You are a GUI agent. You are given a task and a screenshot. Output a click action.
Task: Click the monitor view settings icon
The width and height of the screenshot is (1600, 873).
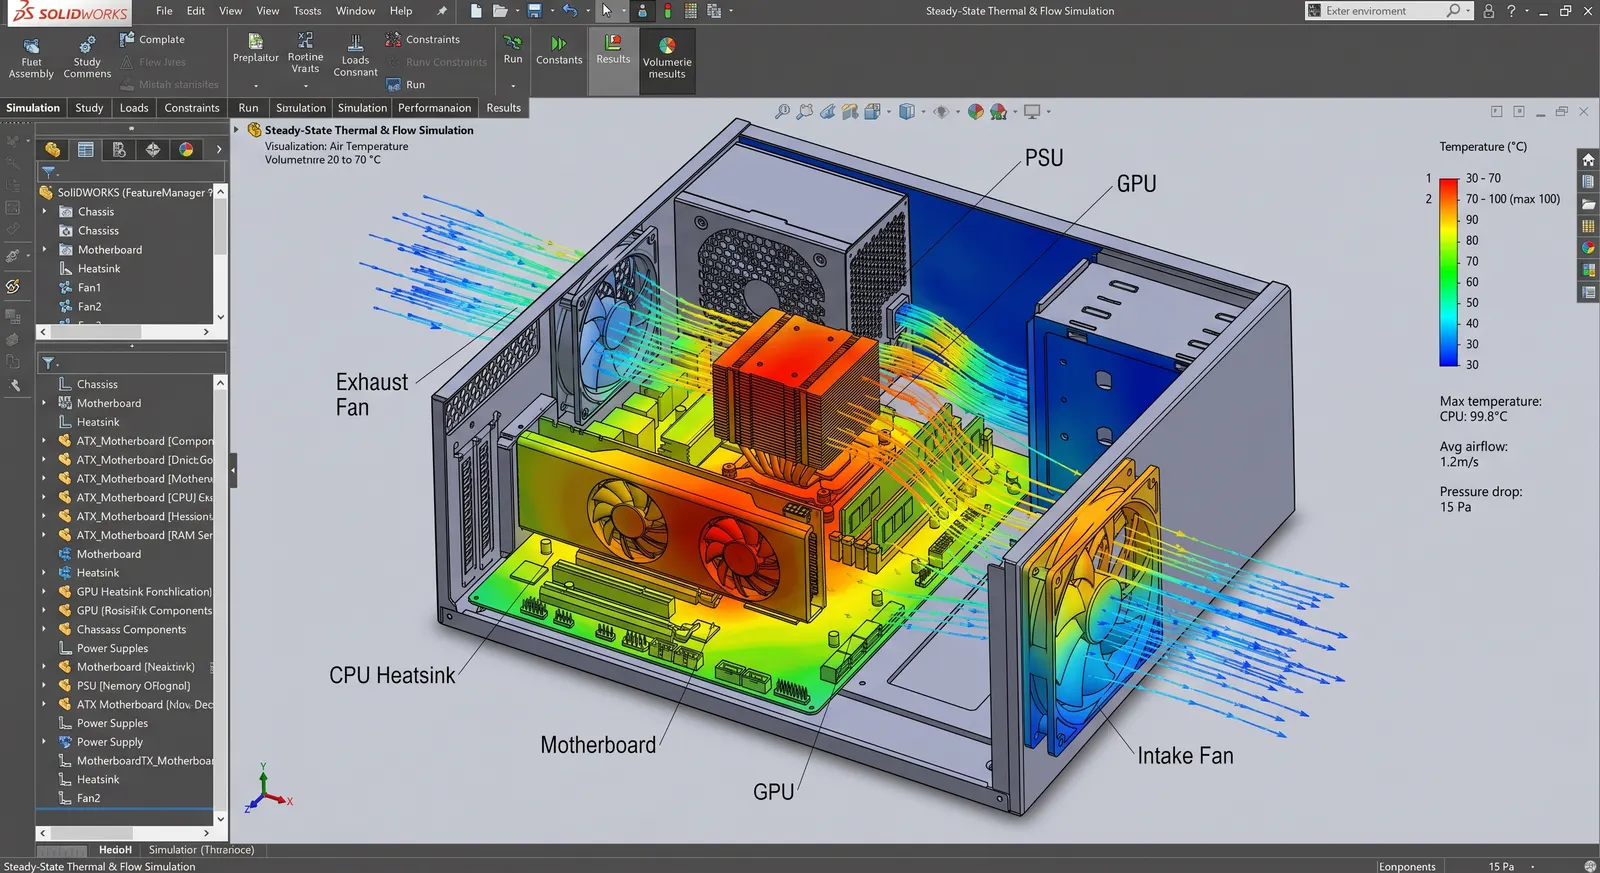coord(1032,111)
